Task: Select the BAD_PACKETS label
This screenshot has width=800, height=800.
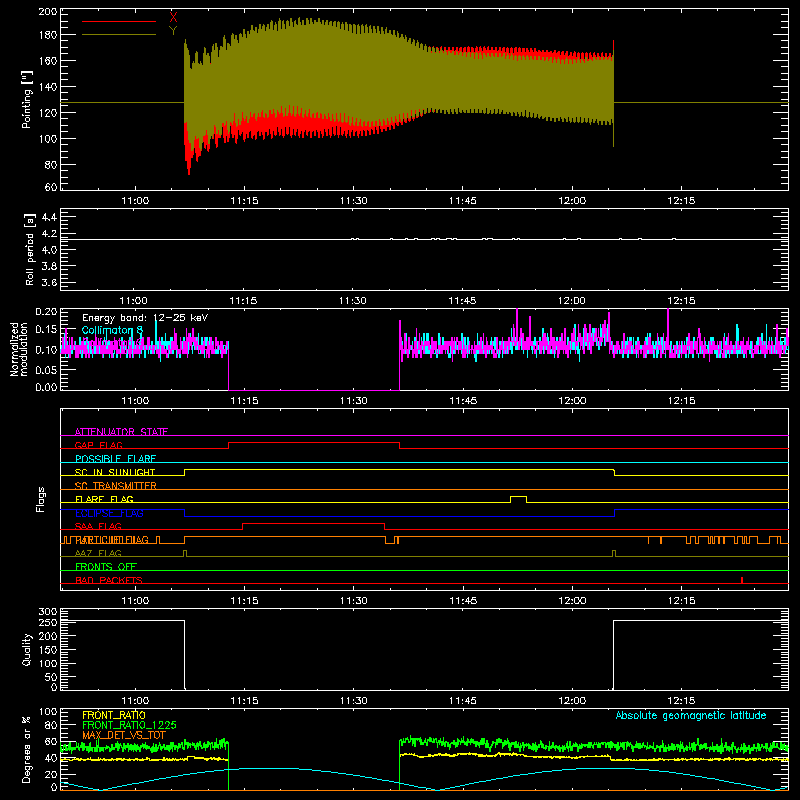Action: (x=109, y=580)
